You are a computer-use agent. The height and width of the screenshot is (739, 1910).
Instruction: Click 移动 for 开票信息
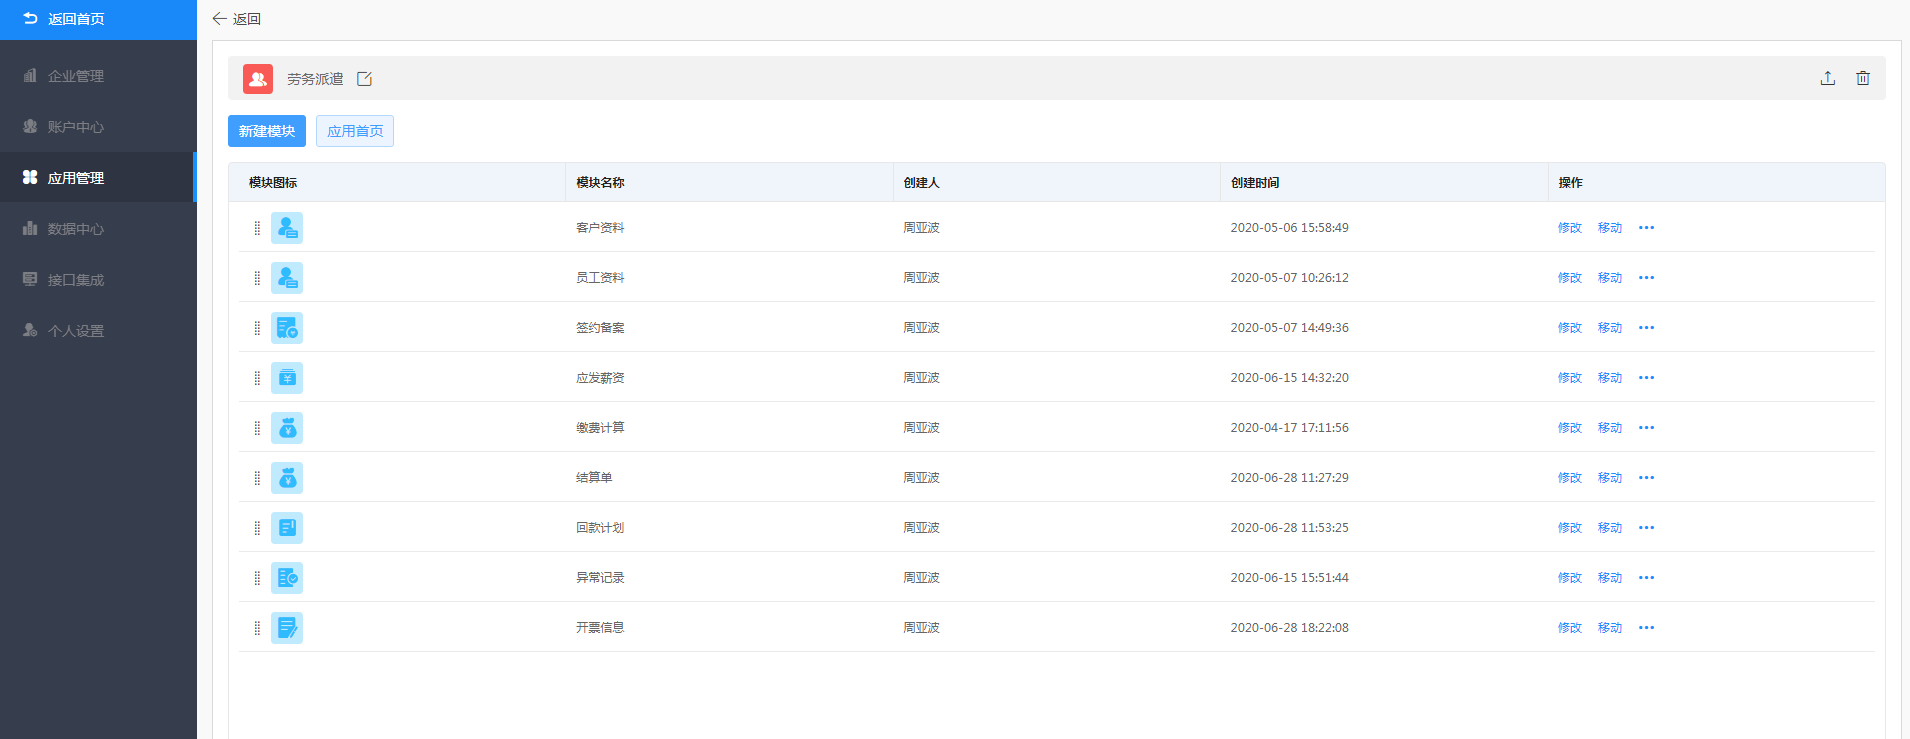tap(1610, 628)
